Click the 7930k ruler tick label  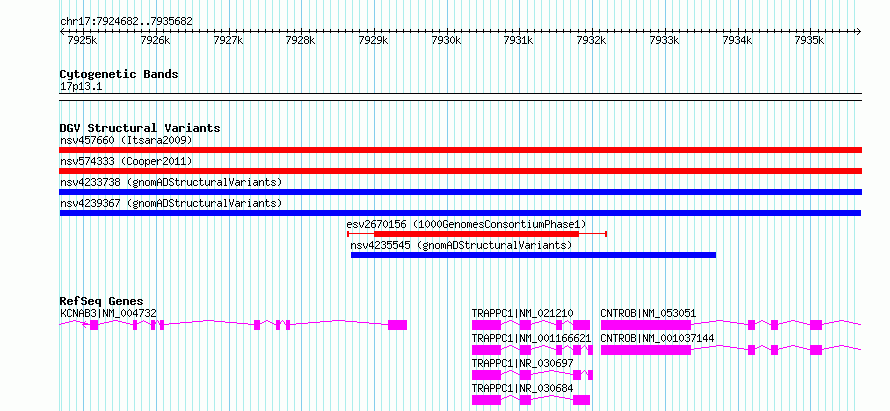446,40
